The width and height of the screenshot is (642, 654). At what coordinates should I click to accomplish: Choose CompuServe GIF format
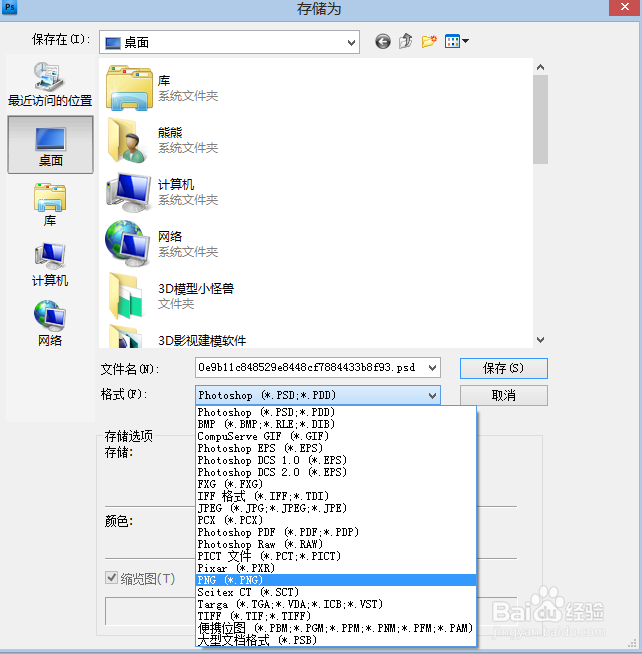(336, 436)
